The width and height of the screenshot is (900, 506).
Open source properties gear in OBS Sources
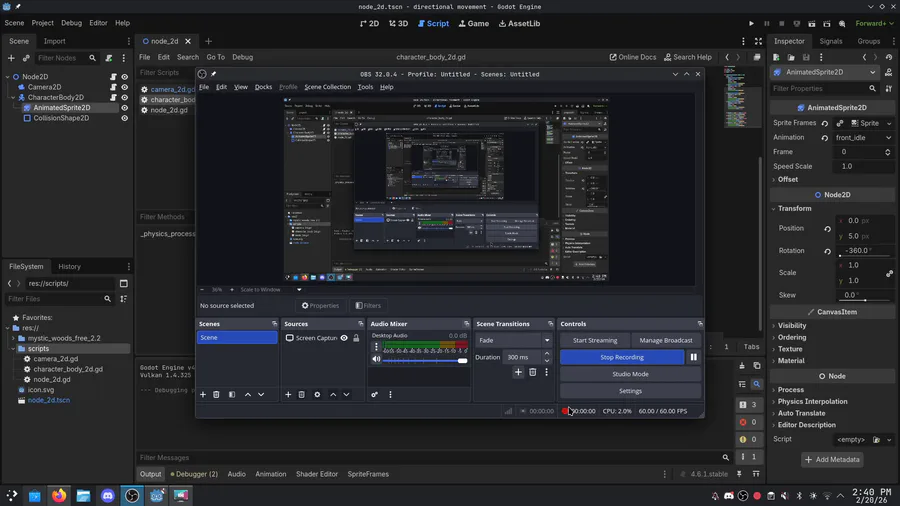point(317,395)
